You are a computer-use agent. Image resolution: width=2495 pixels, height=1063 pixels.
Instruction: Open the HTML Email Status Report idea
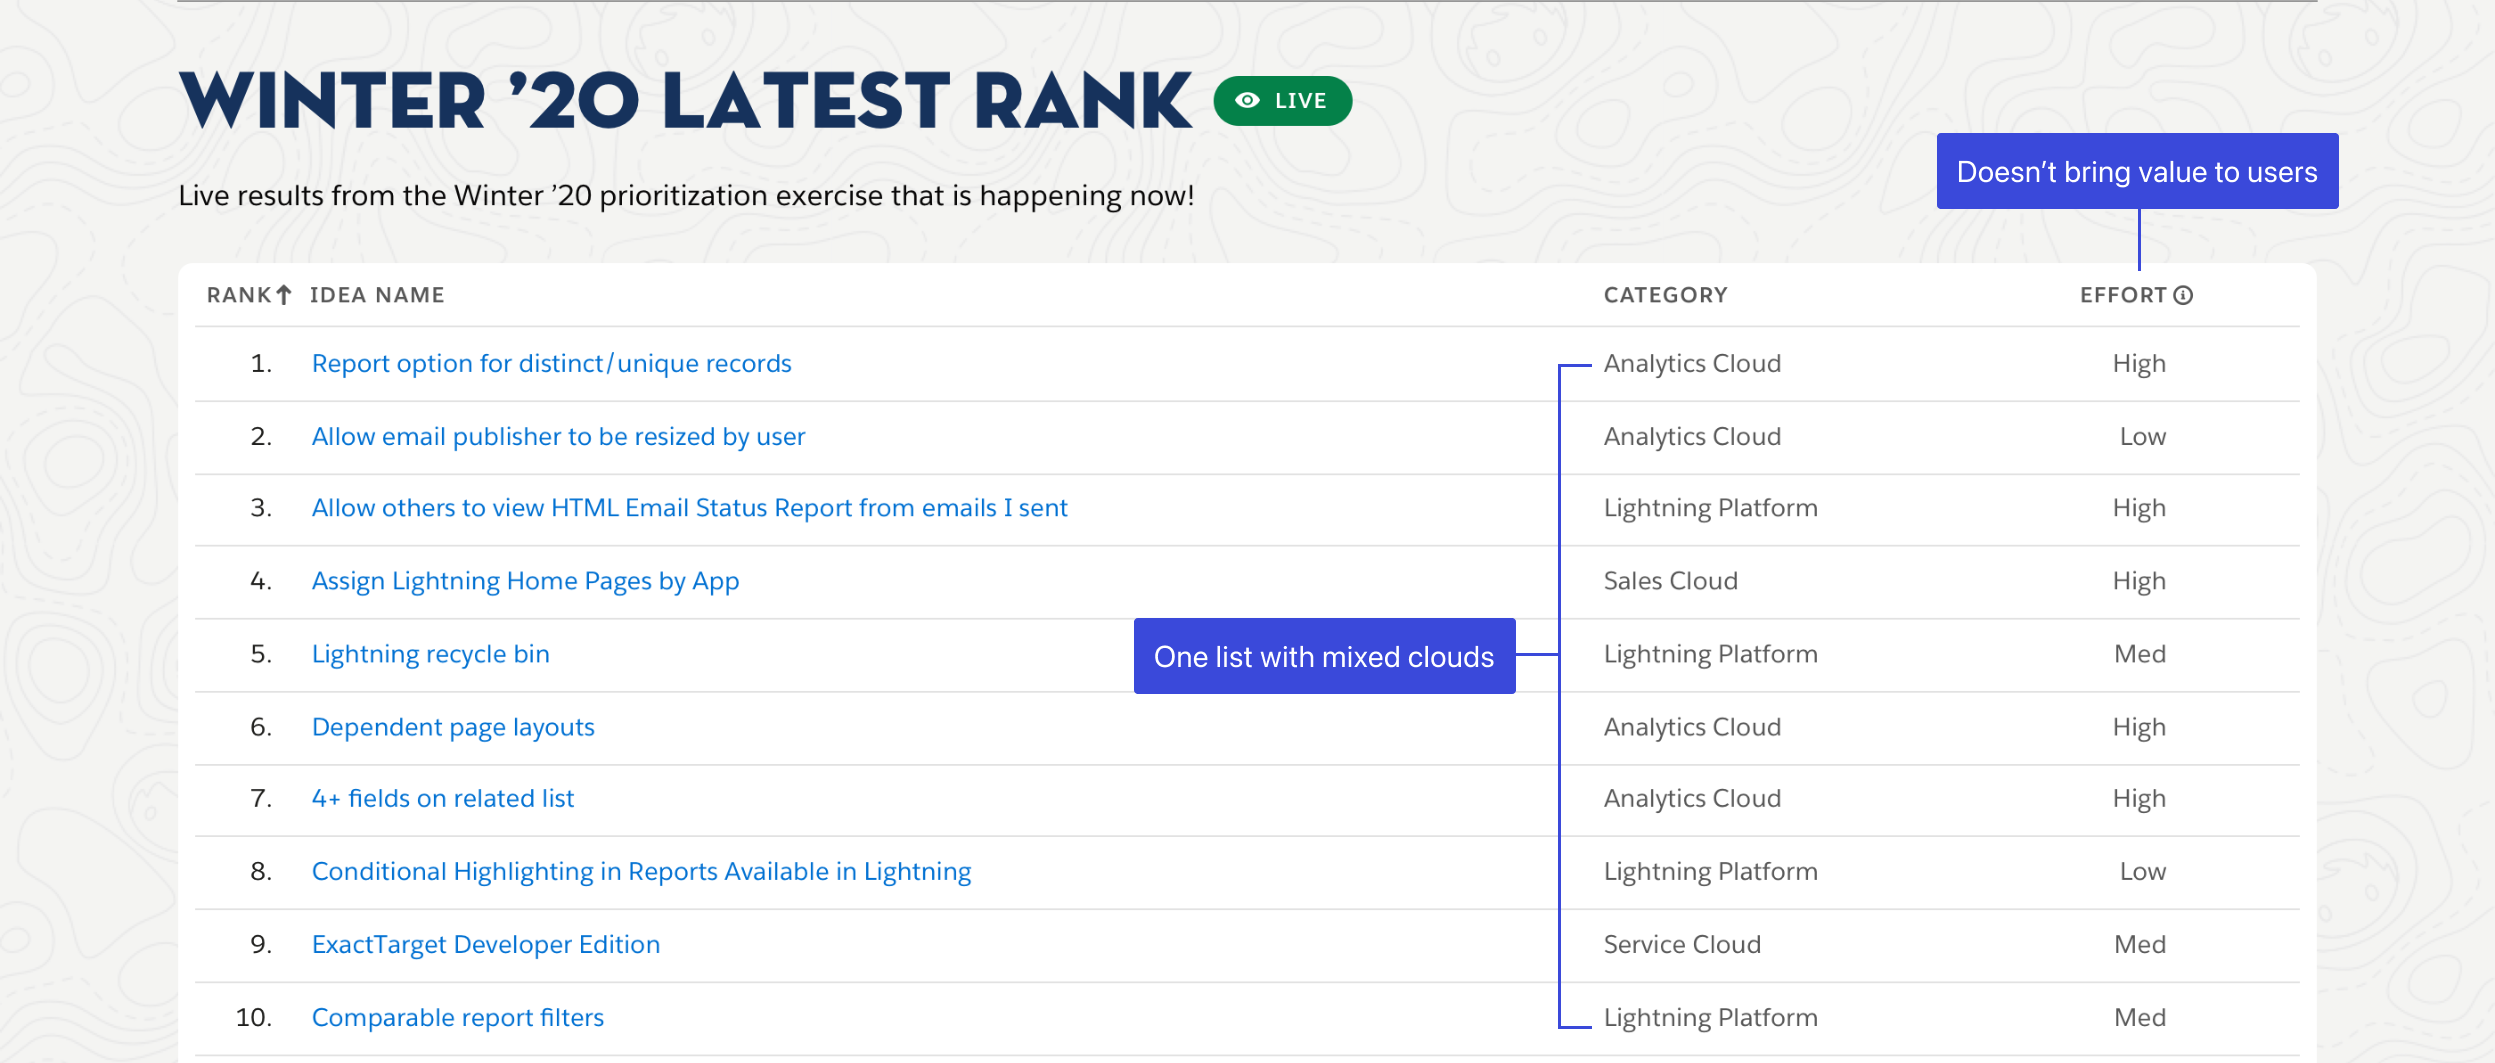689,508
